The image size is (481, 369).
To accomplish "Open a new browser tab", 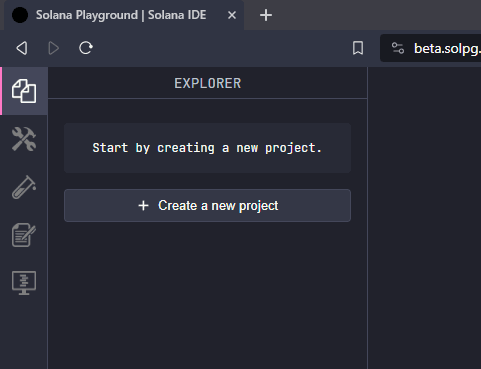I will (266, 15).
